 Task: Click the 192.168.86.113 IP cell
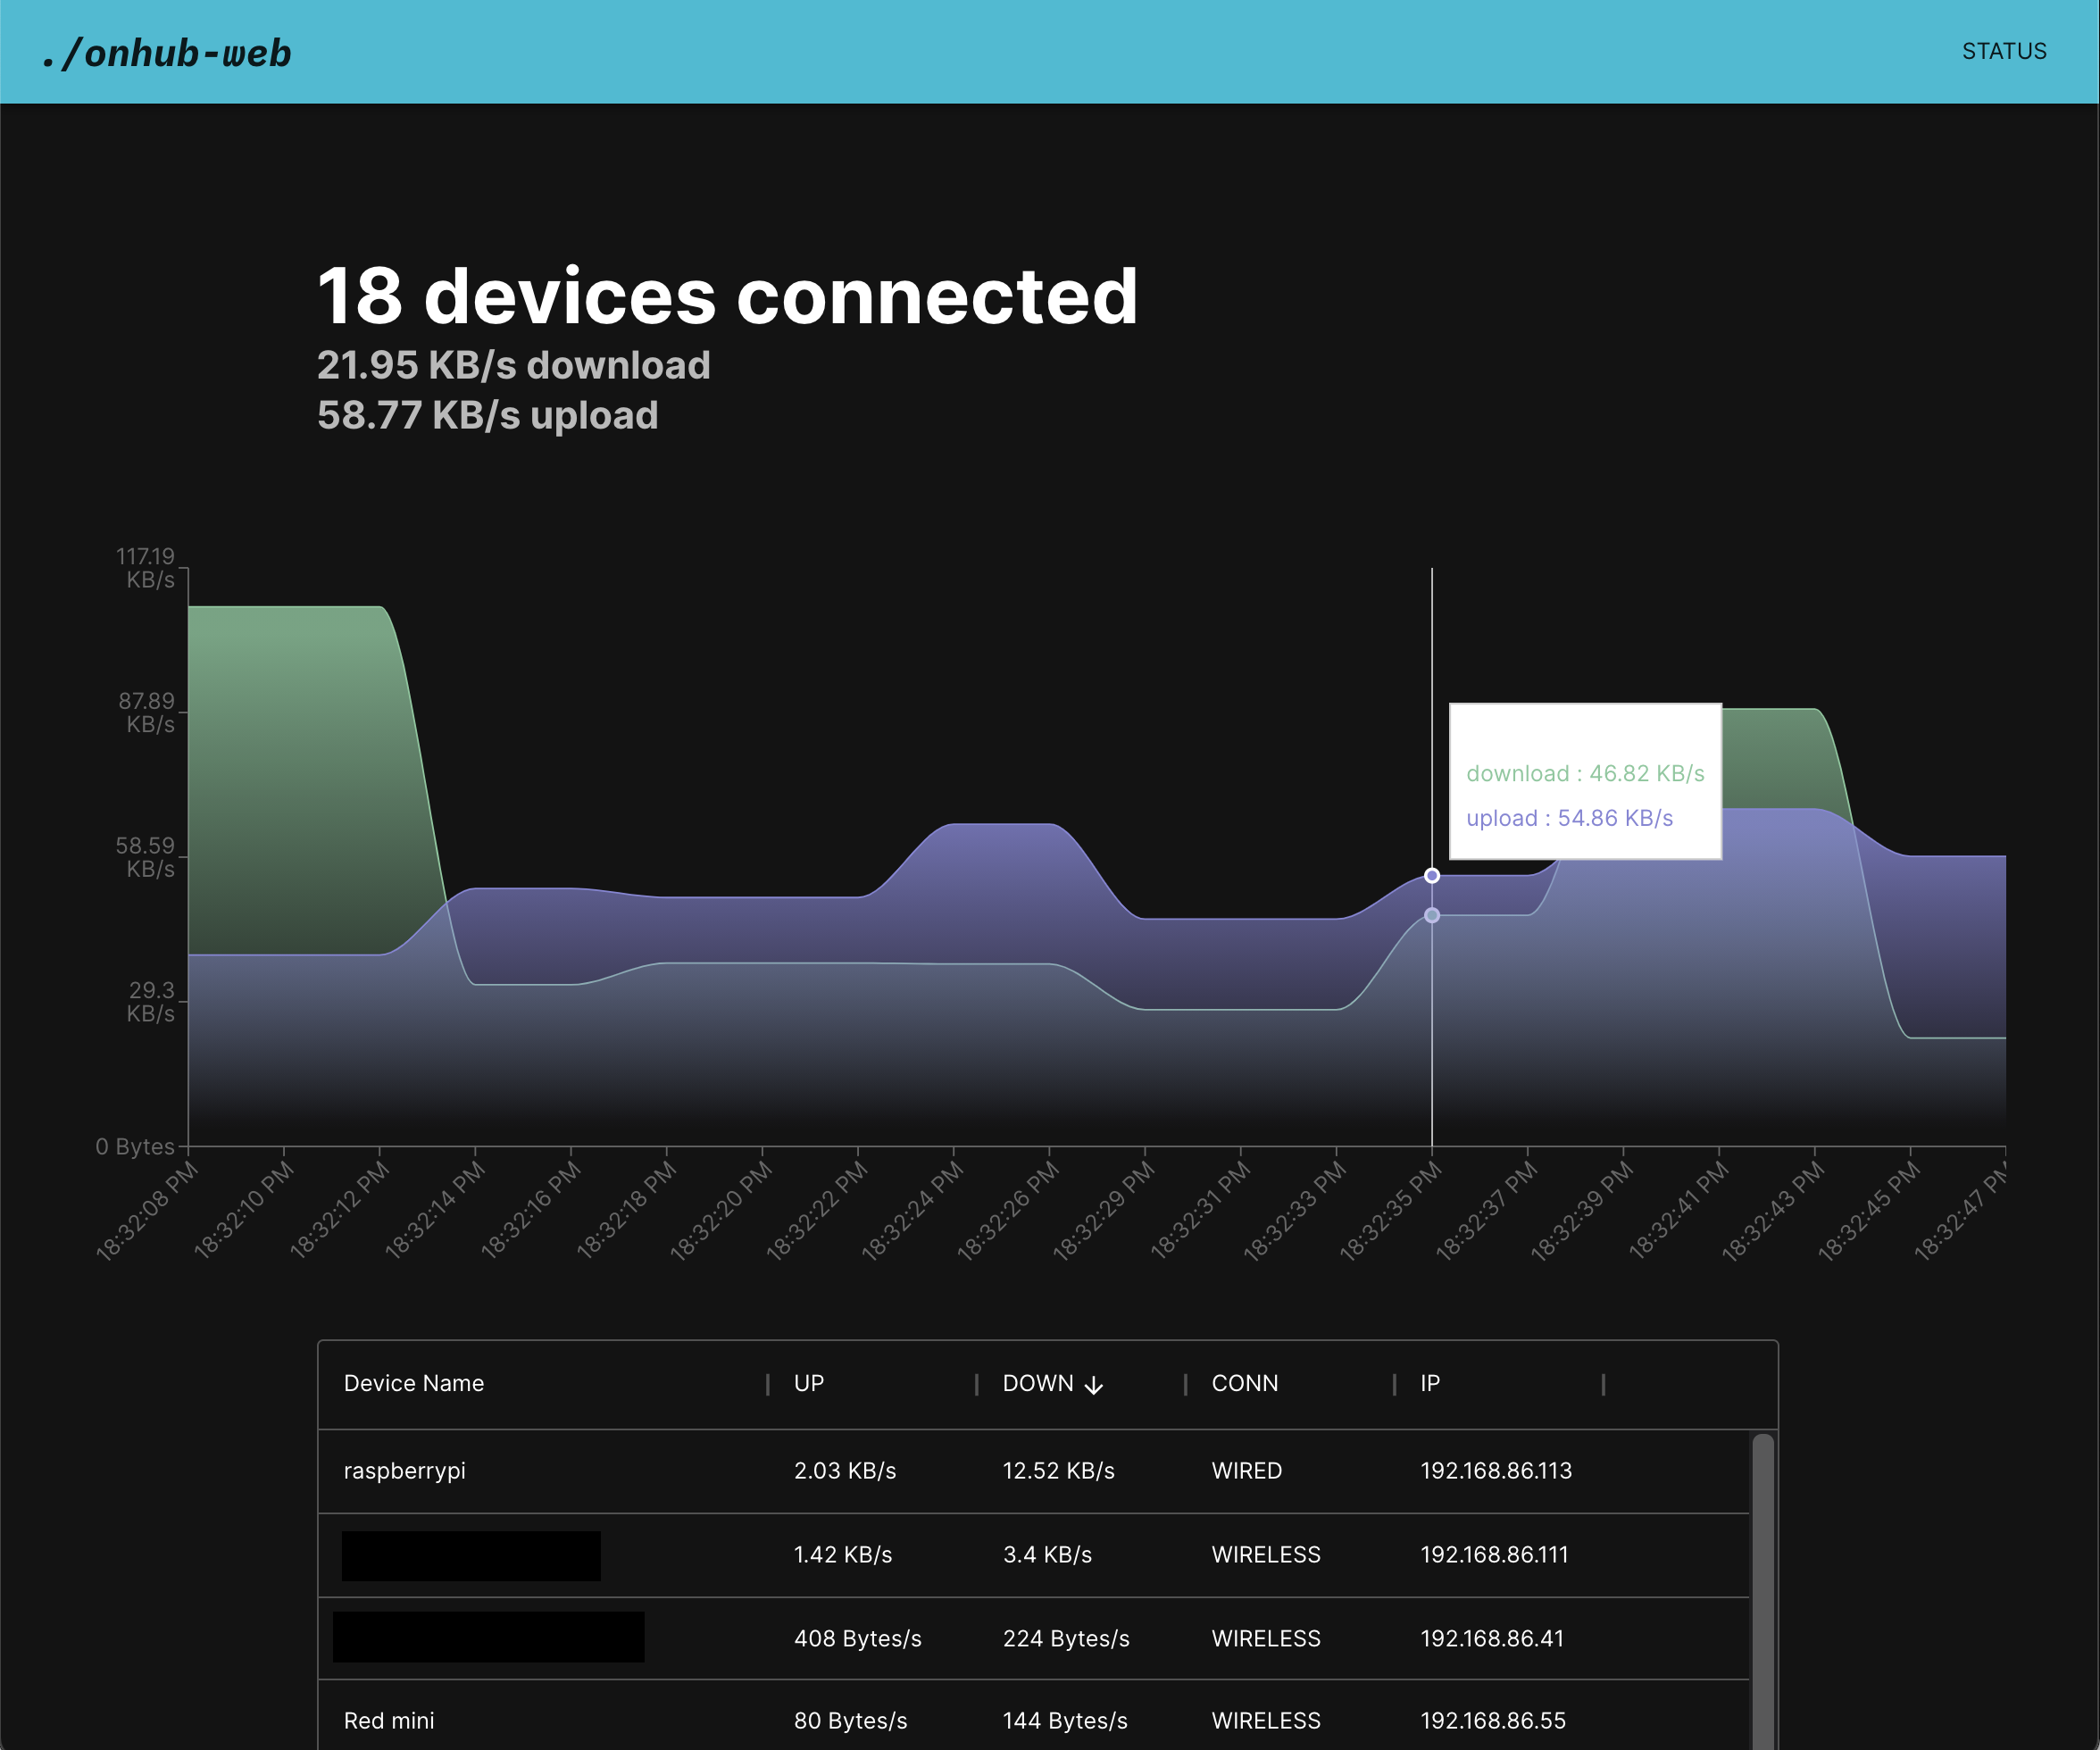tap(1496, 1471)
